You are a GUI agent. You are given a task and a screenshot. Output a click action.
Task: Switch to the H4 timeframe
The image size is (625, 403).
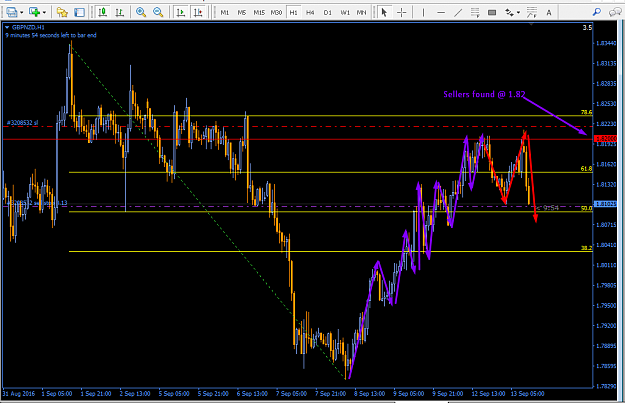(x=310, y=13)
